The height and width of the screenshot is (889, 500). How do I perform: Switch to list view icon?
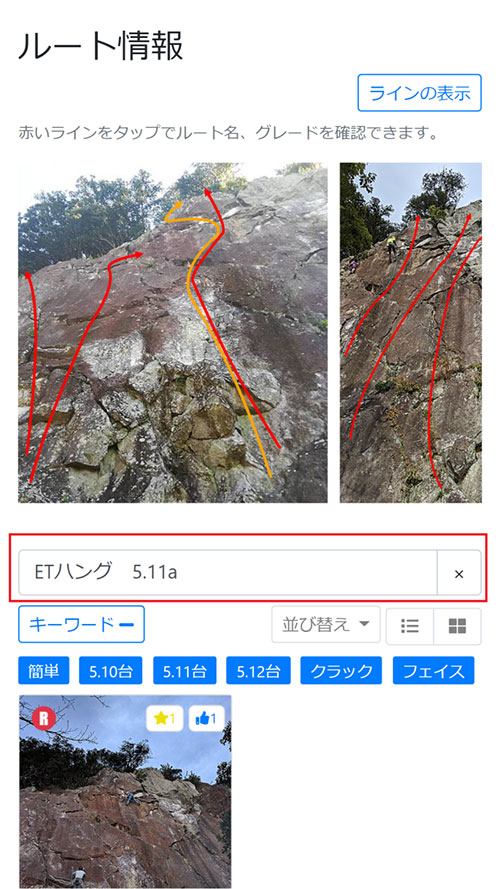(x=410, y=626)
